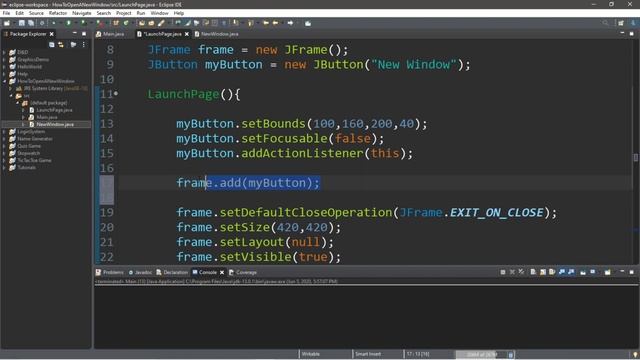640x360 pixels.
Task: Expand the JRE System Library node
Action: point(11,88)
